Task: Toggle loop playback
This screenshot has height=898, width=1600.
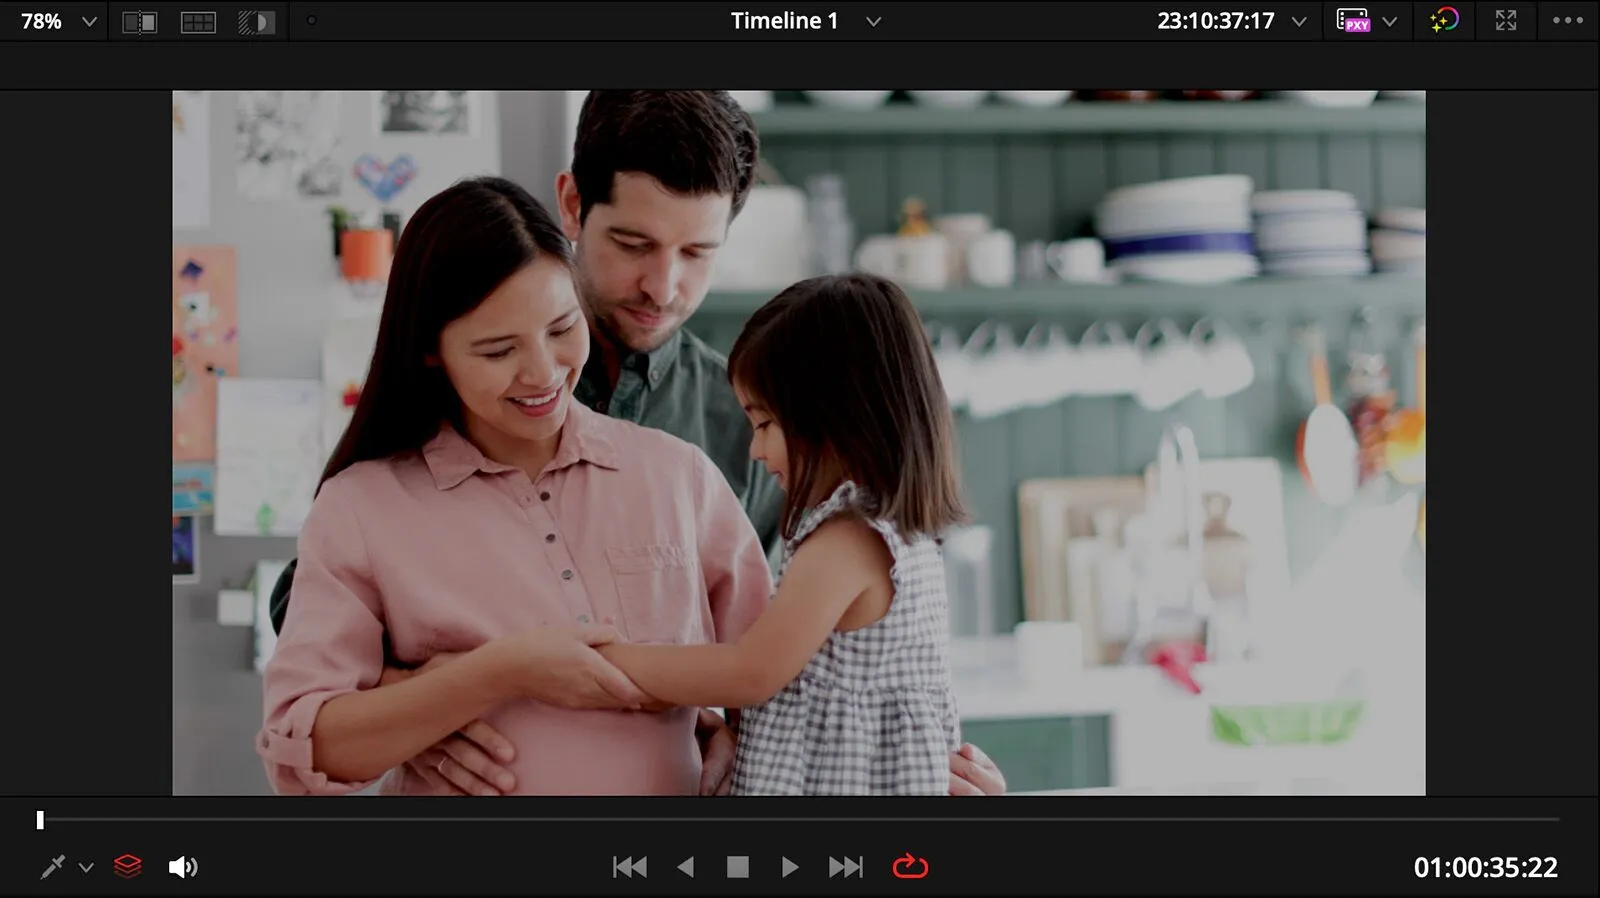Action: point(910,867)
